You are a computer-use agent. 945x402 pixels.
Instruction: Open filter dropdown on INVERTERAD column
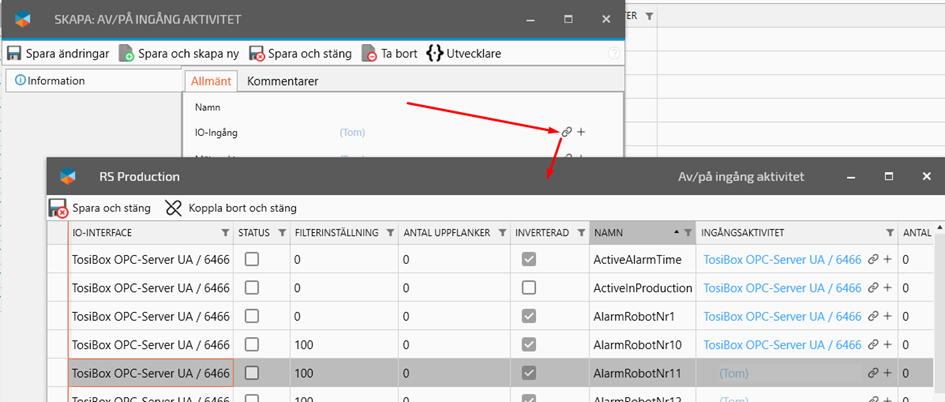578,233
